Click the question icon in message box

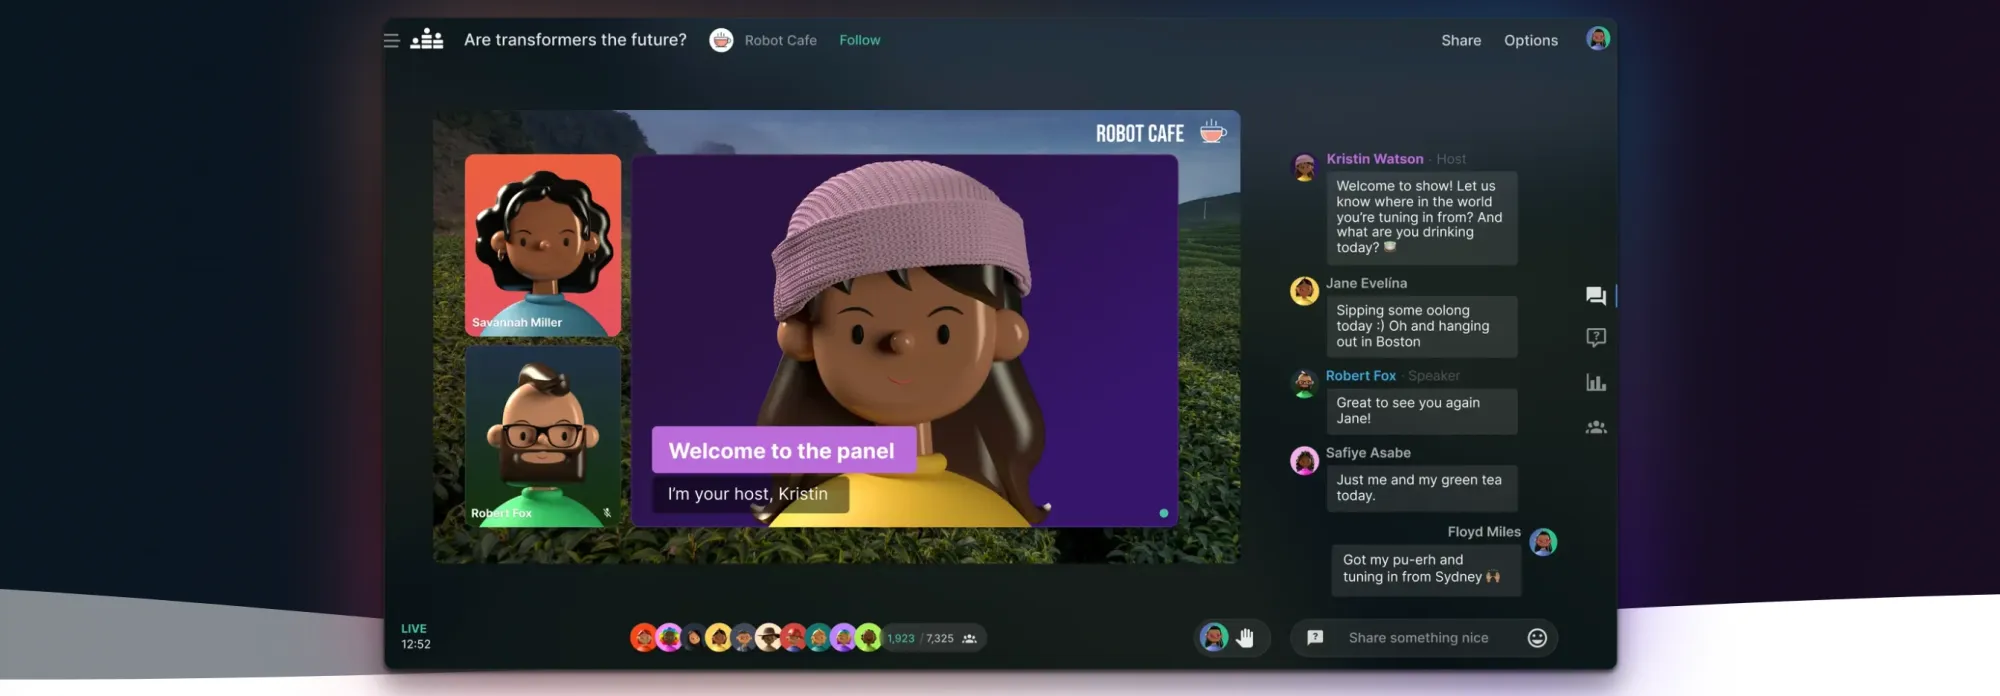click(1315, 638)
